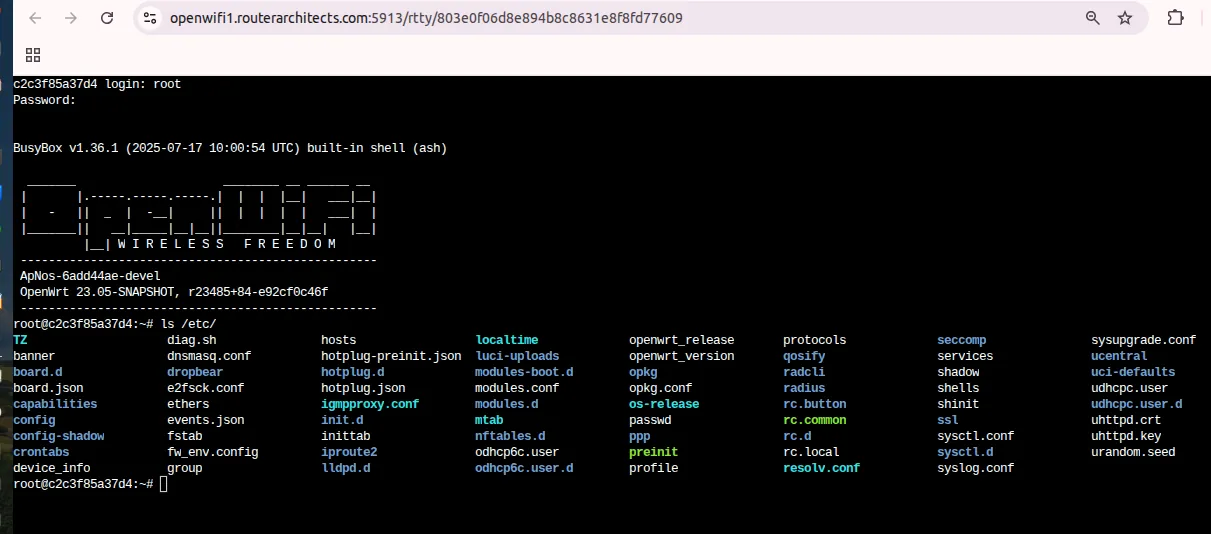Click 'urandom.seed' in the terminal output
The width and height of the screenshot is (1211, 534).
point(1133,452)
